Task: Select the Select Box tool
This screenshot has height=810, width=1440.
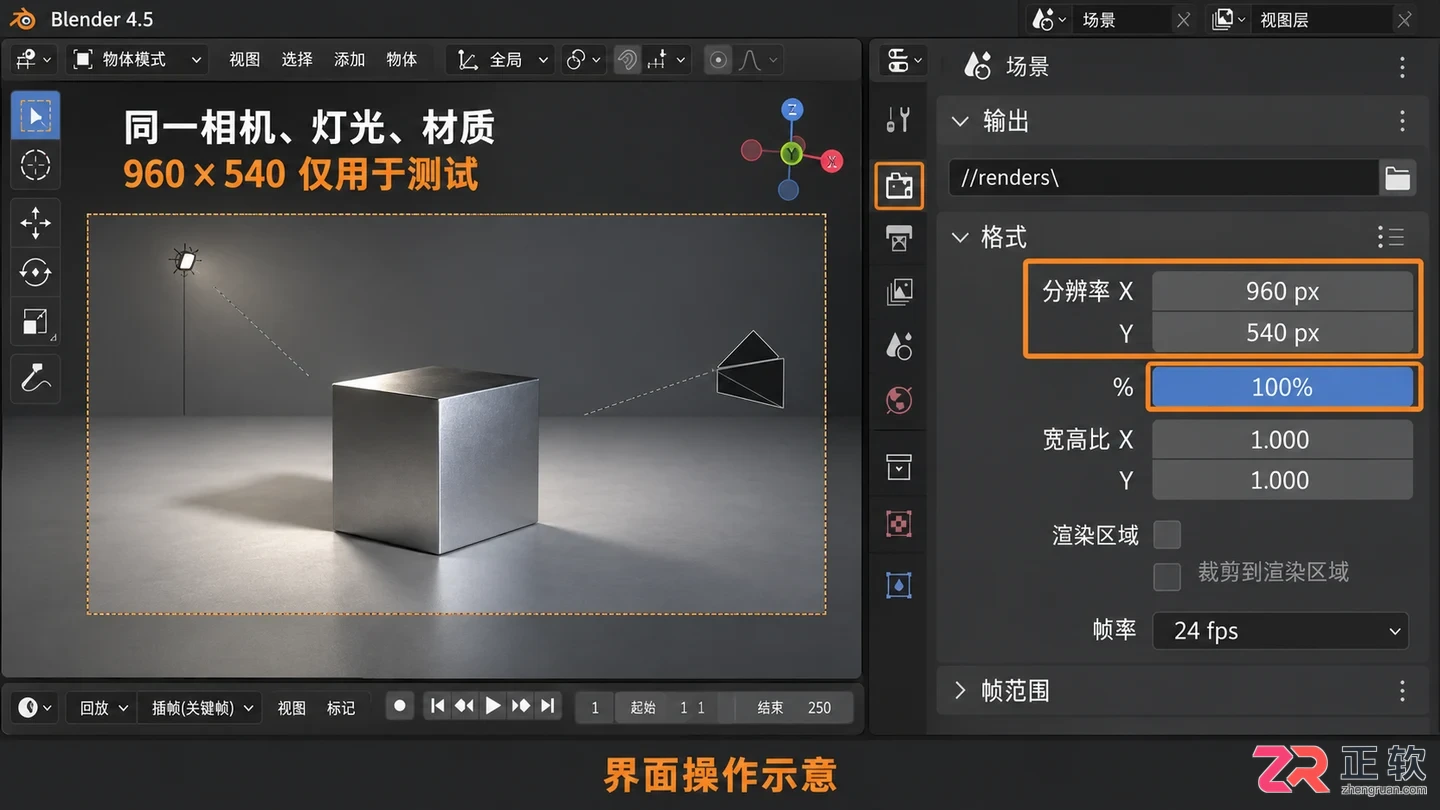Action: [x=36, y=116]
